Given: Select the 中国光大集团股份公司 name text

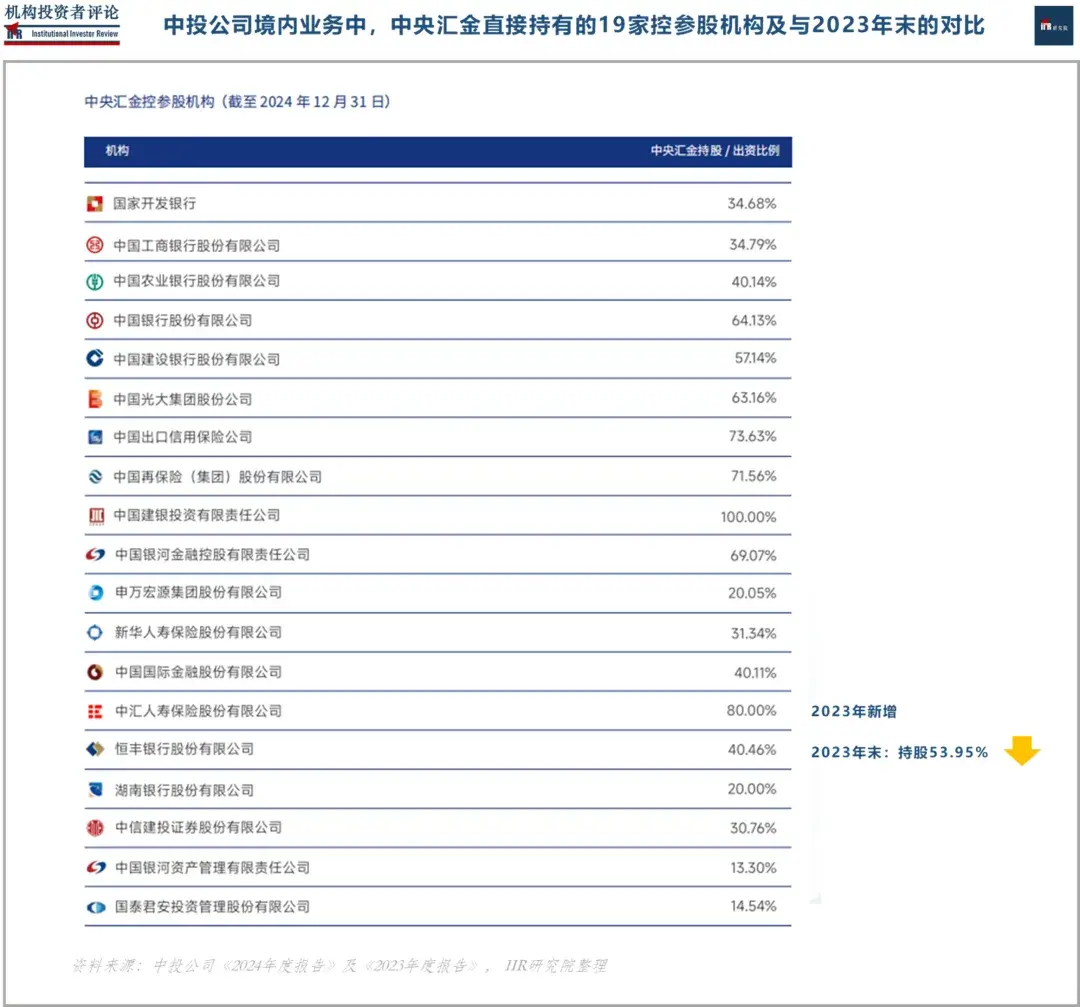Looking at the screenshot, I should pyautogui.click(x=183, y=399).
